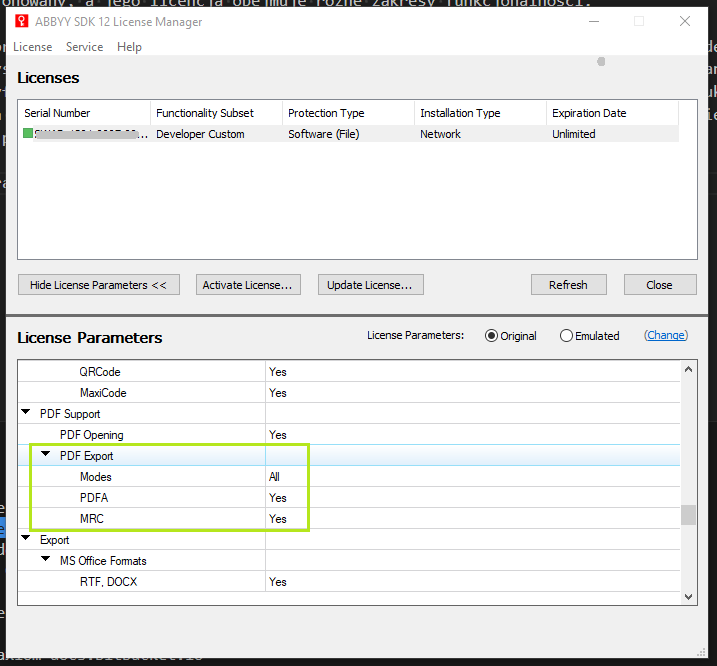The width and height of the screenshot is (717, 666).
Task: Sort by Protection Type column header
Action: coord(348,113)
